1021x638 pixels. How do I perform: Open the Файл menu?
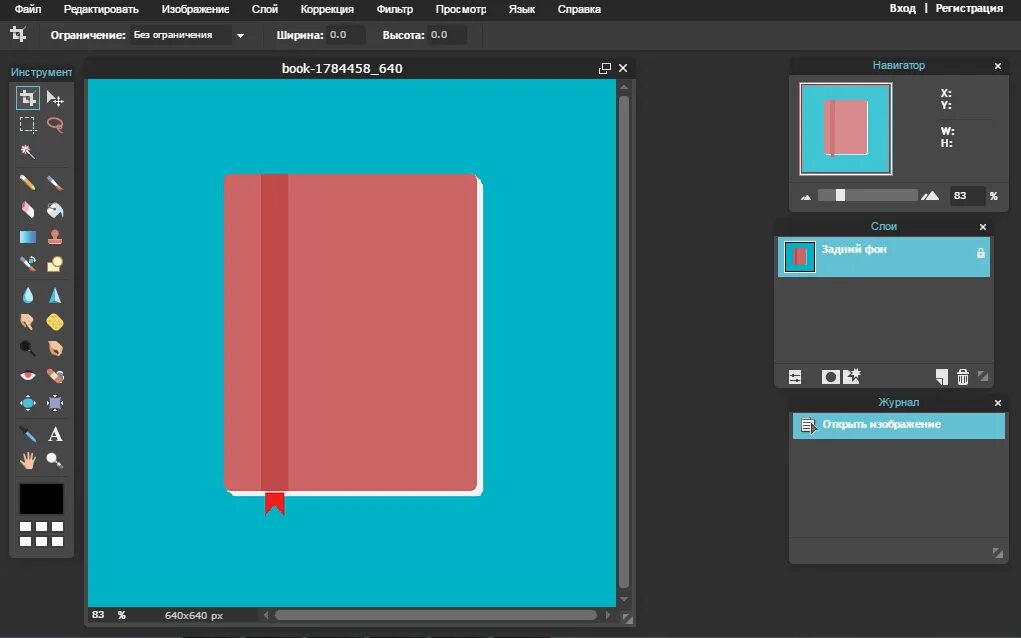27,9
